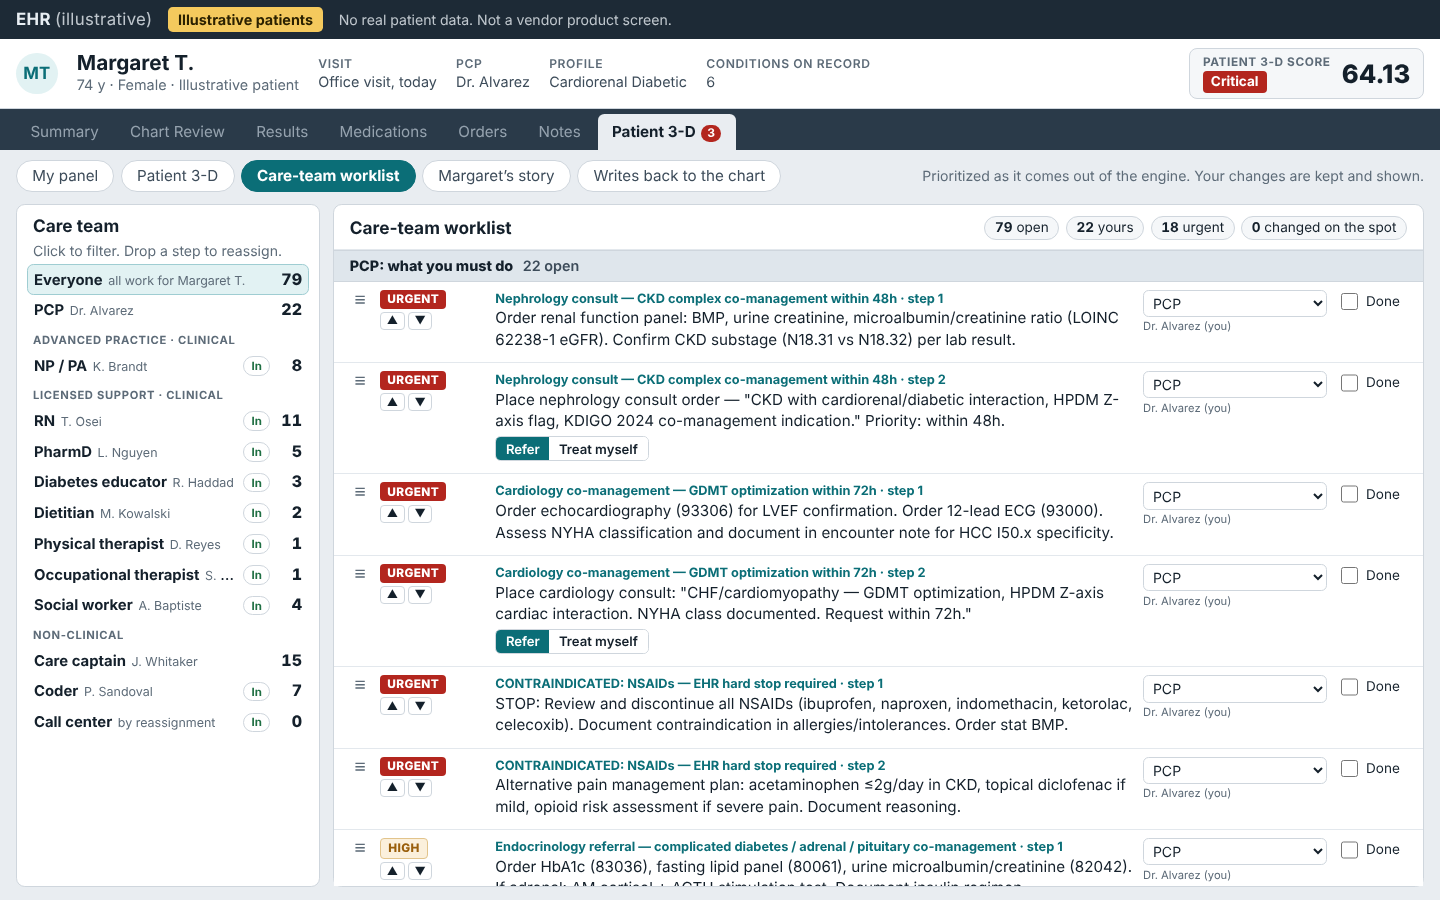Viewport: 1440px width, 900px height.
Task: Move Nephrology consult step 1 up
Action: (393, 321)
